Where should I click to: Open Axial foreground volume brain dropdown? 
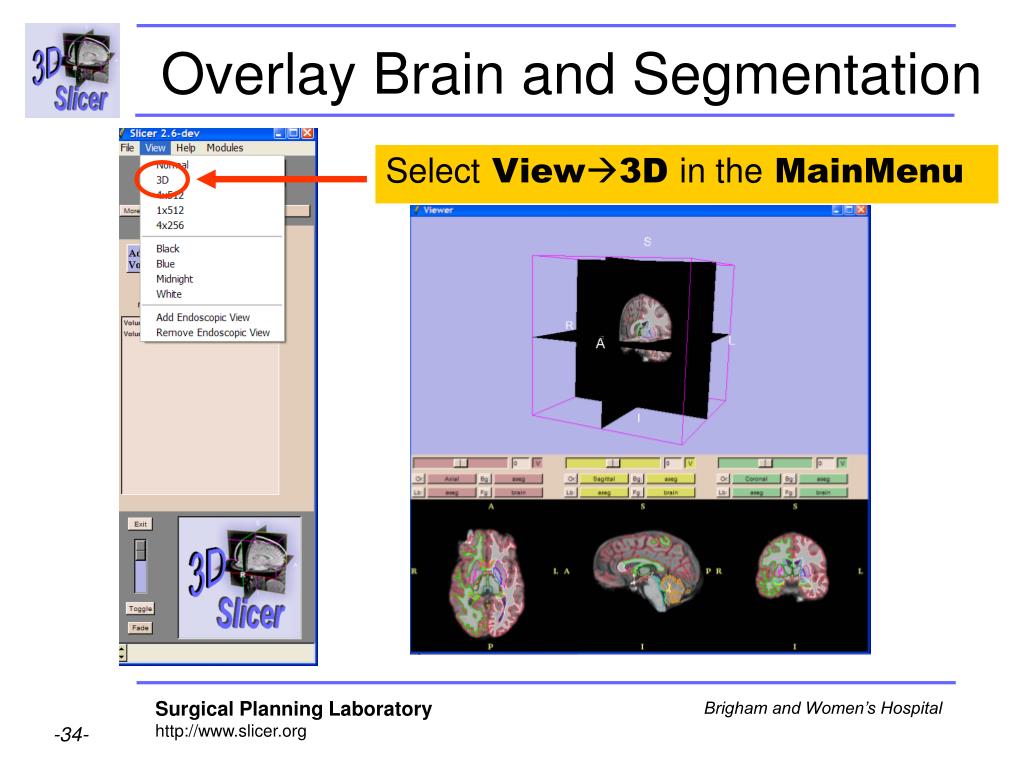(x=519, y=492)
